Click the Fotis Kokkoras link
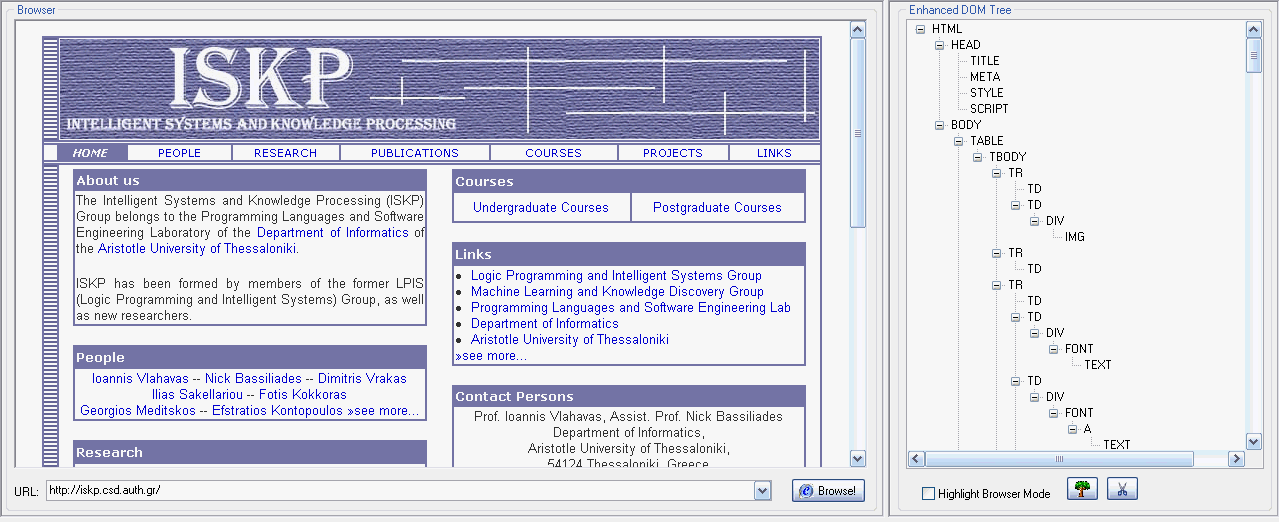The width and height of the screenshot is (1279, 522). [x=303, y=395]
